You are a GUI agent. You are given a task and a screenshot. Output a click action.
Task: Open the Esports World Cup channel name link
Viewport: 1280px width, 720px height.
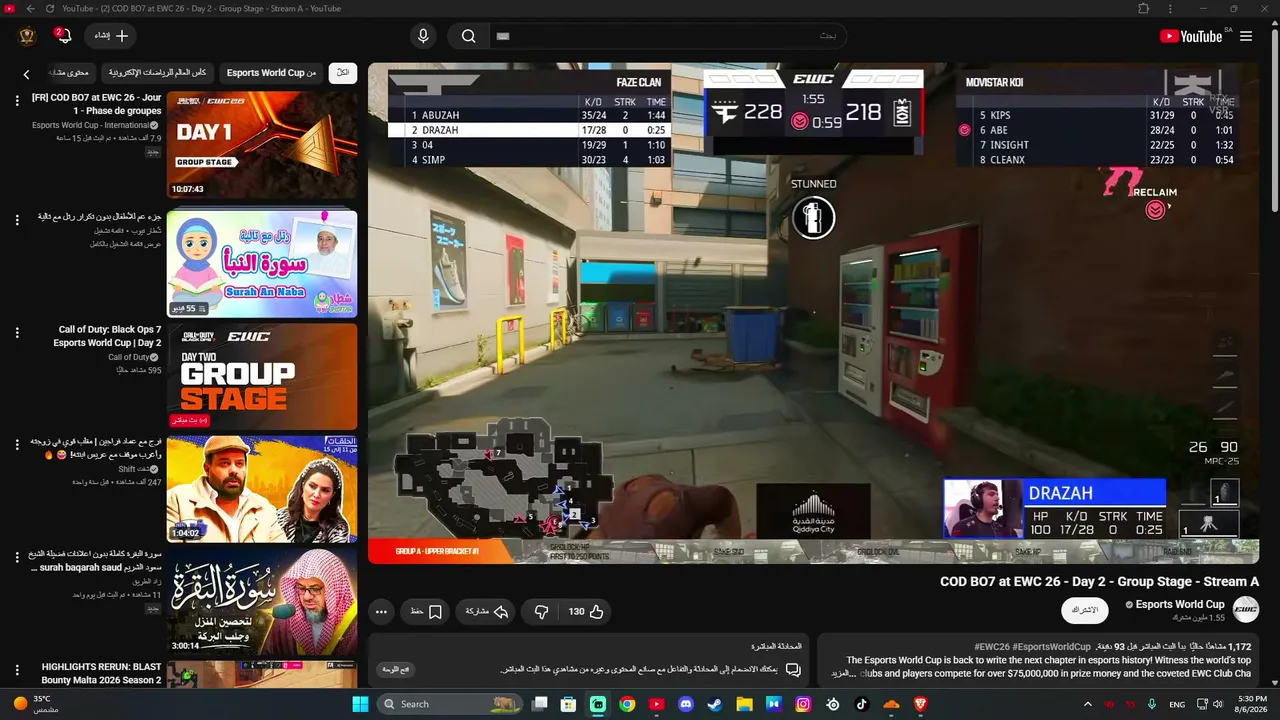tap(1180, 604)
